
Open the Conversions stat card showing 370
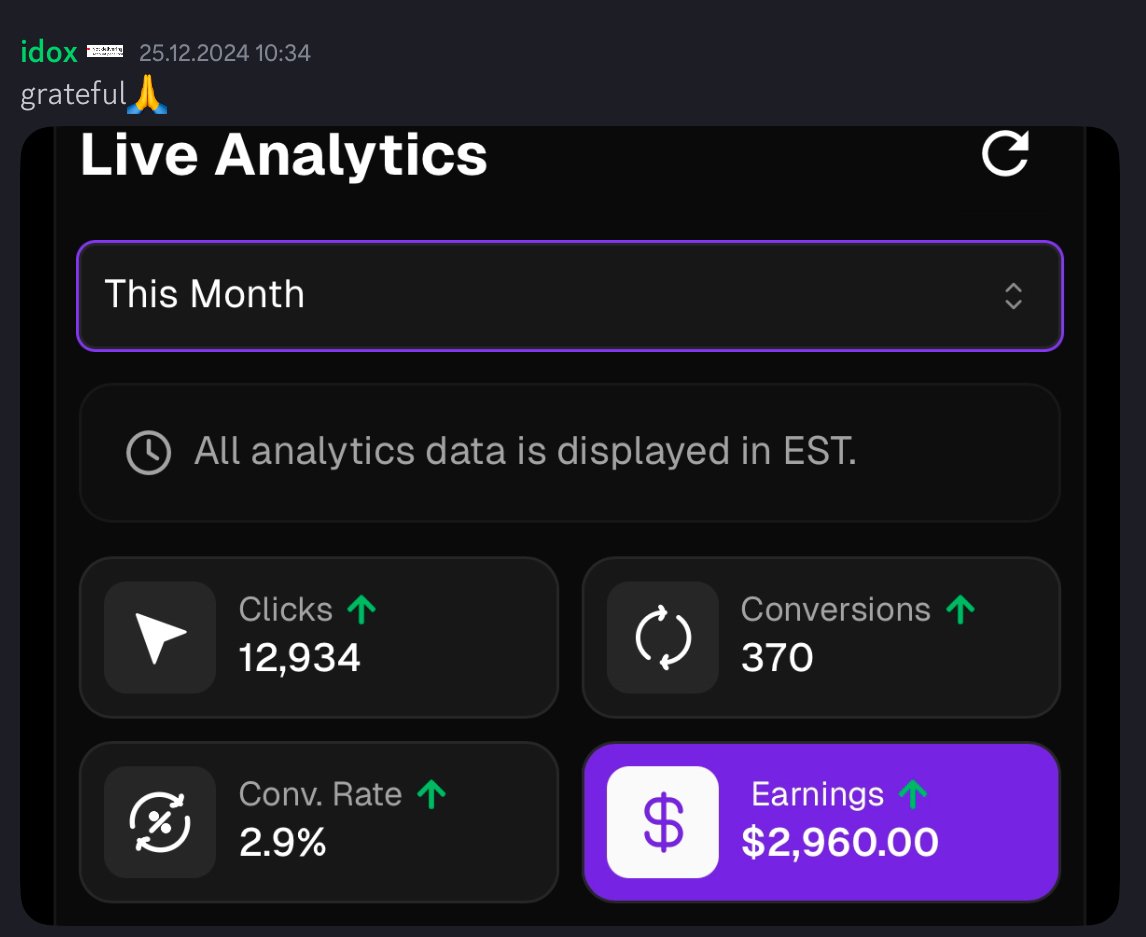tap(821, 637)
